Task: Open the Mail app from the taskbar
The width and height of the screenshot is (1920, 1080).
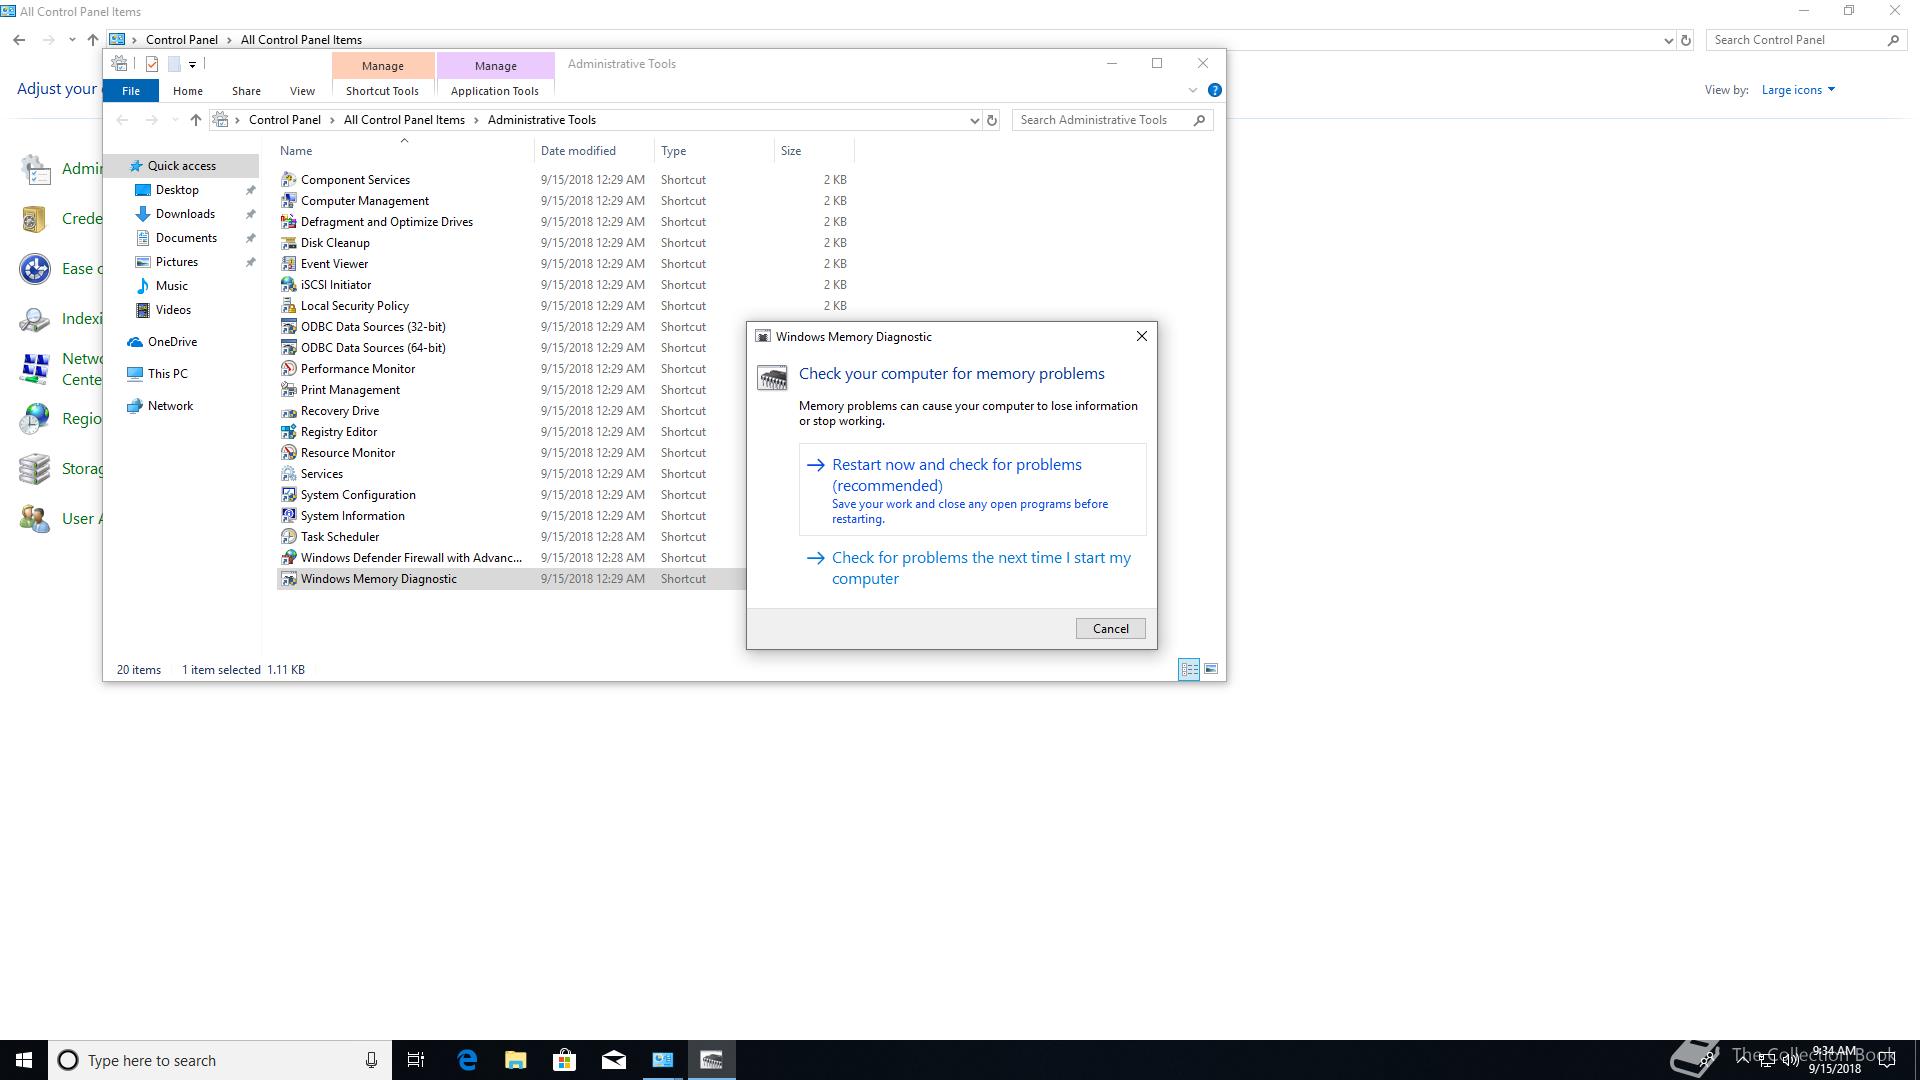Action: [614, 1060]
